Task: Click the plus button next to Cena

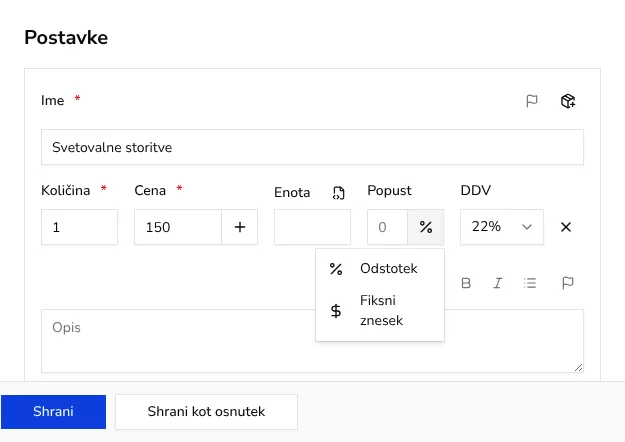Action: point(240,227)
